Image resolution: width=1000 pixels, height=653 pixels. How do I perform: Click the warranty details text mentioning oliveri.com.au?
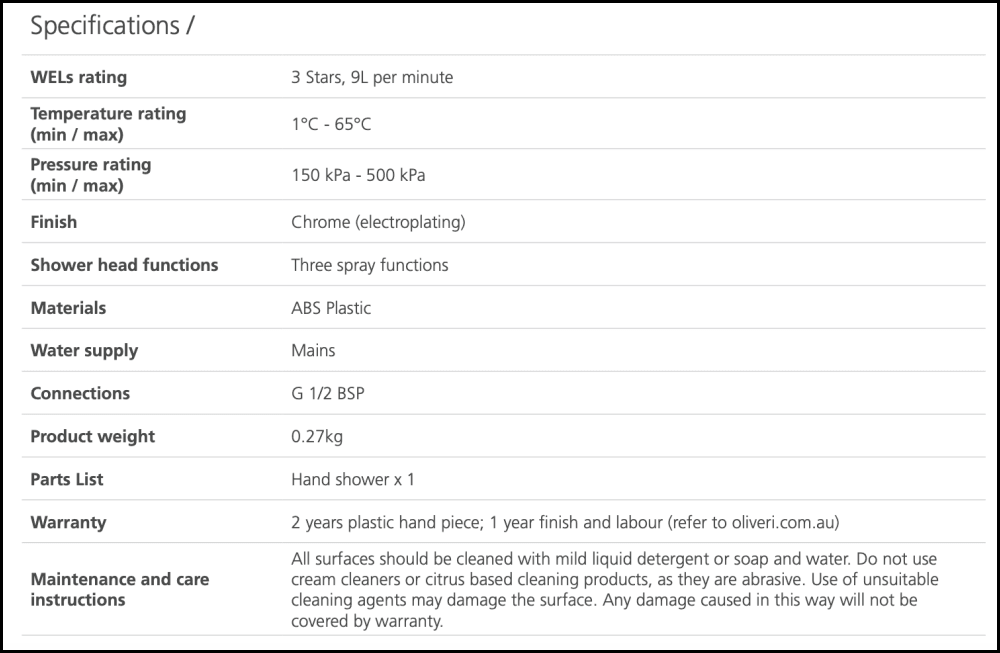(565, 523)
